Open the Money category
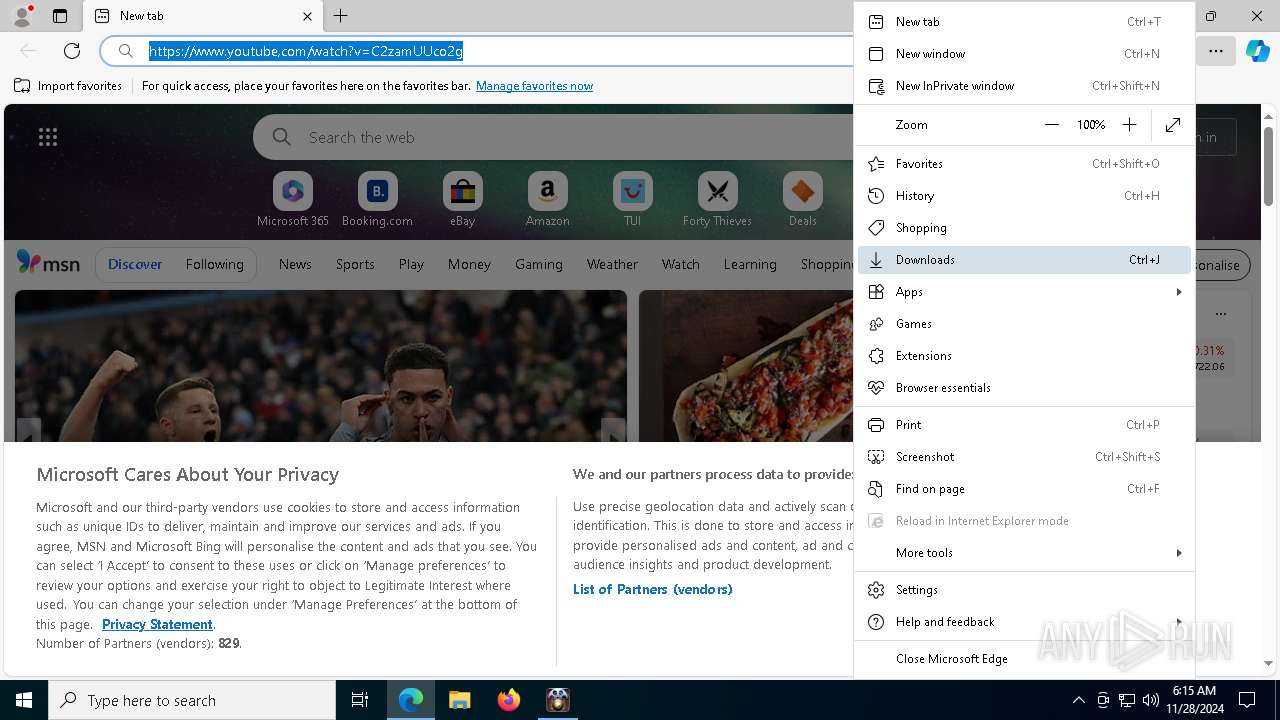Viewport: 1280px width, 720px height. [469, 264]
